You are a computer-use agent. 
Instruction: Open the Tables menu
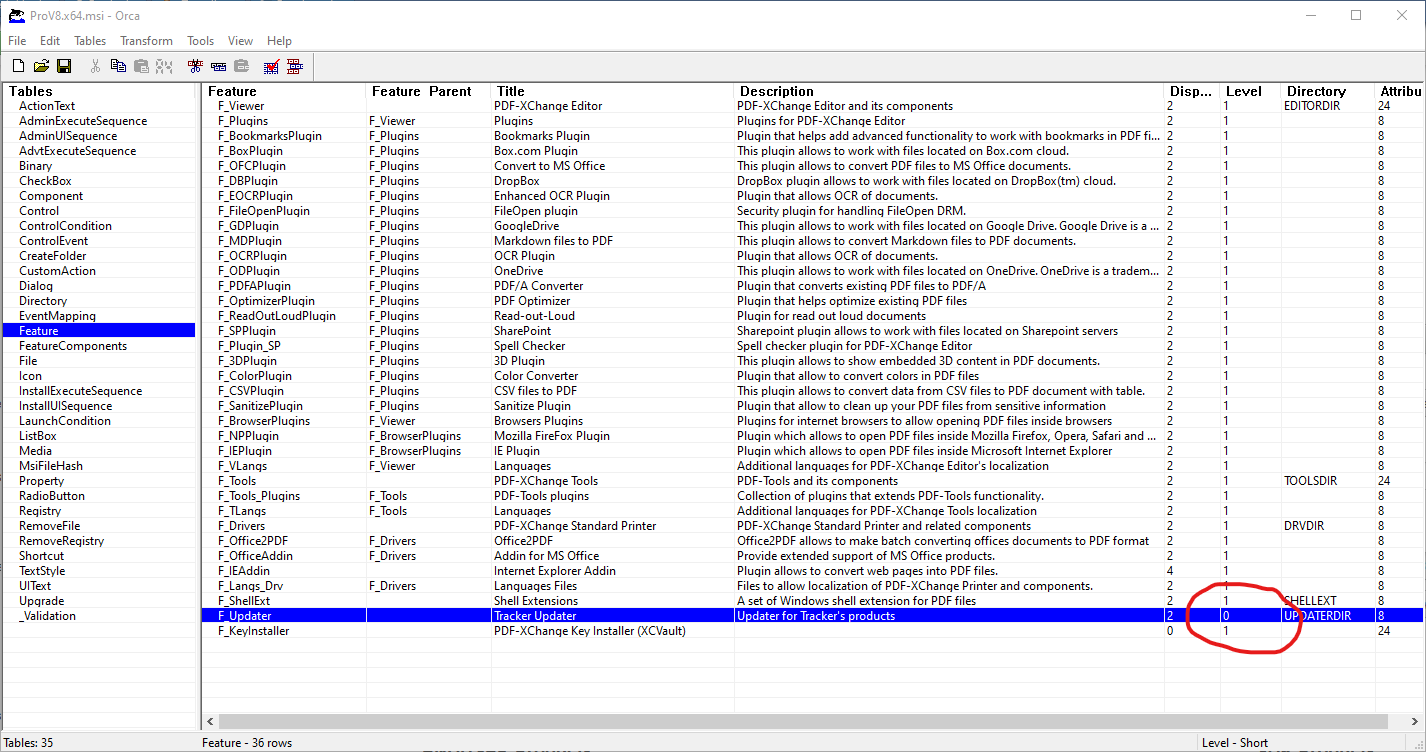click(90, 41)
